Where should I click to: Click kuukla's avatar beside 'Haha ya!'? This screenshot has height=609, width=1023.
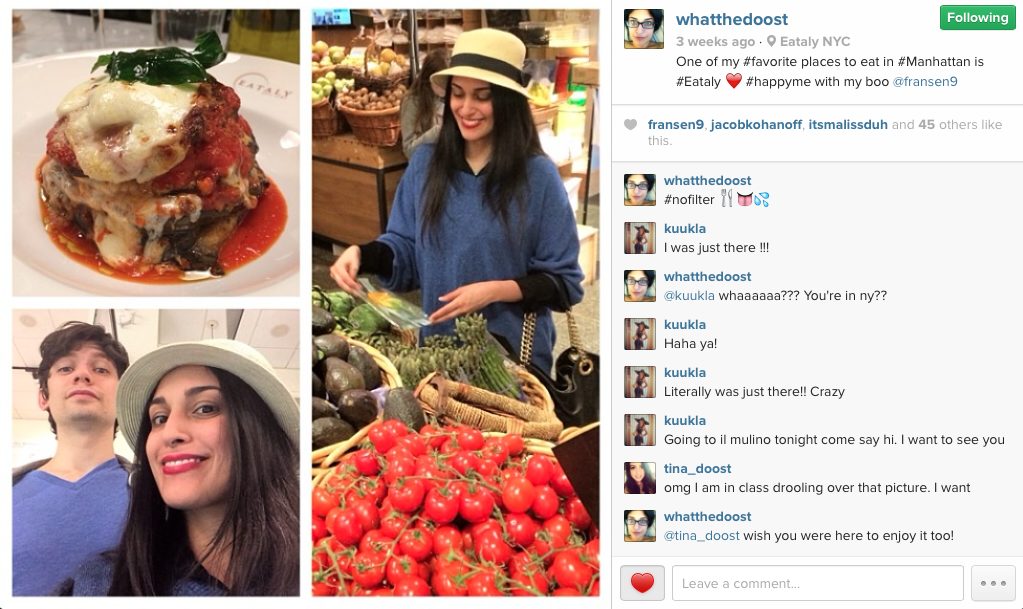point(639,334)
